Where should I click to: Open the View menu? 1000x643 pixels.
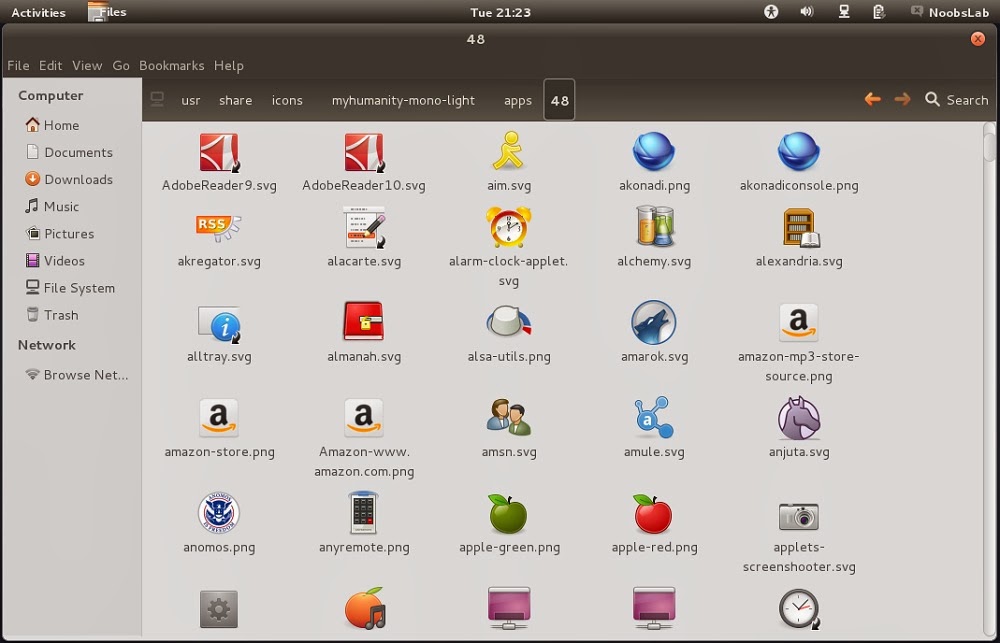click(87, 66)
